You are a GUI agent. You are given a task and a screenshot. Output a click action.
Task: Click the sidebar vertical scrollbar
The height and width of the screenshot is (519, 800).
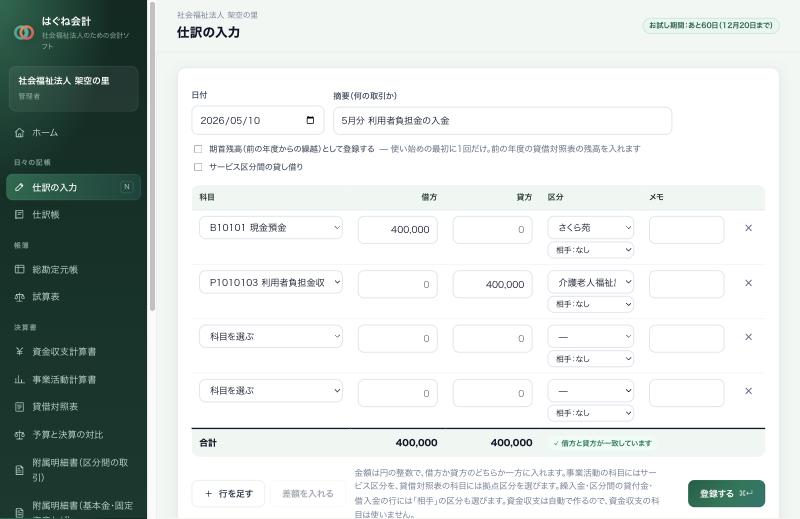[152, 157]
